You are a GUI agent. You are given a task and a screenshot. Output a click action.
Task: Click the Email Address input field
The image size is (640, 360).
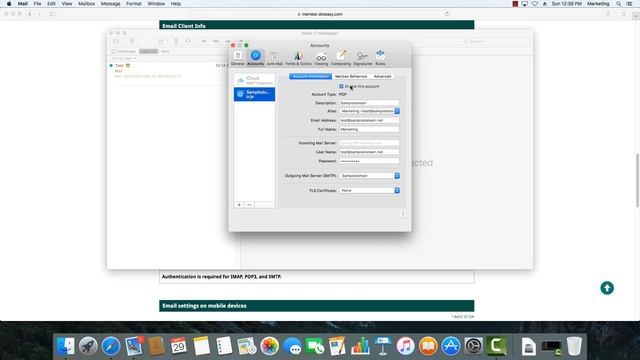[369, 120]
